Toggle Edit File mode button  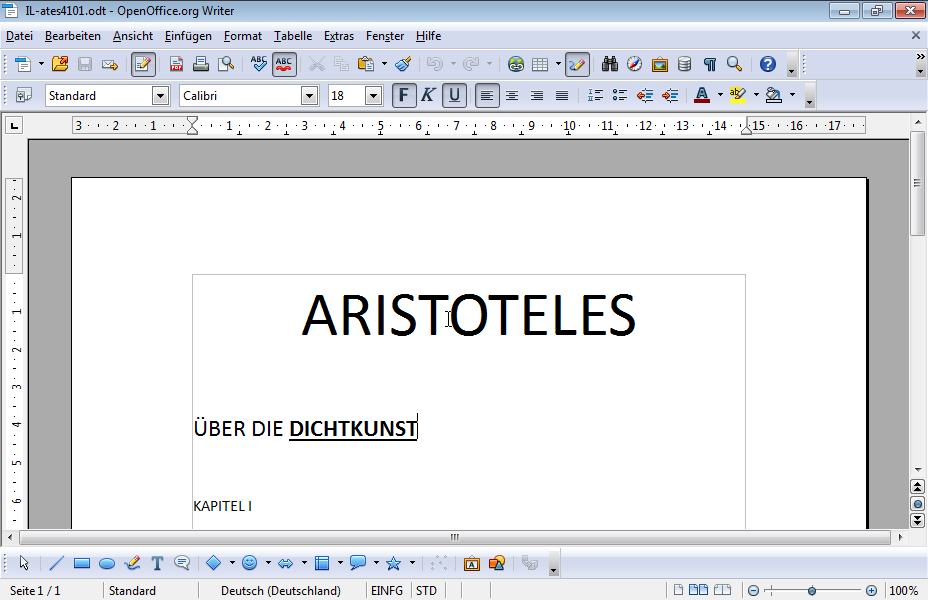pos(143,64)
